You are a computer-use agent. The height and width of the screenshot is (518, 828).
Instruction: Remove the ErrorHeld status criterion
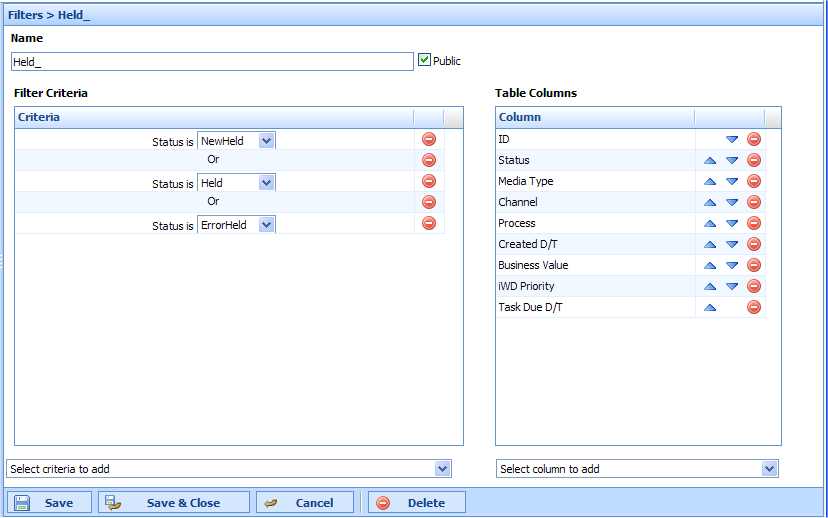(429, 223)
